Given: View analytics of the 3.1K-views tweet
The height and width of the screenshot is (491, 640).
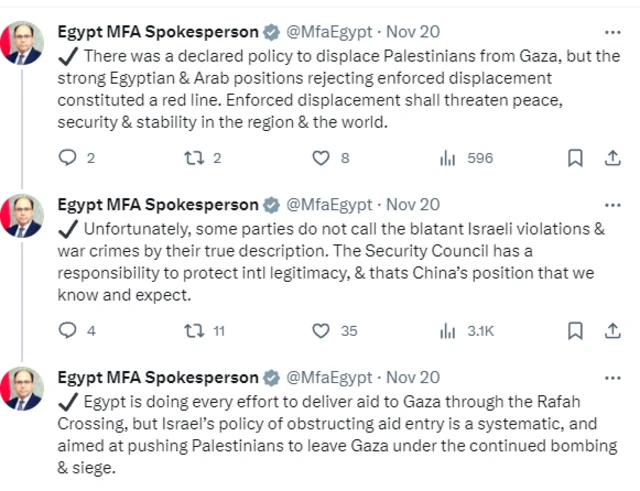Looking at the screenshot, I should click(448, 331).
